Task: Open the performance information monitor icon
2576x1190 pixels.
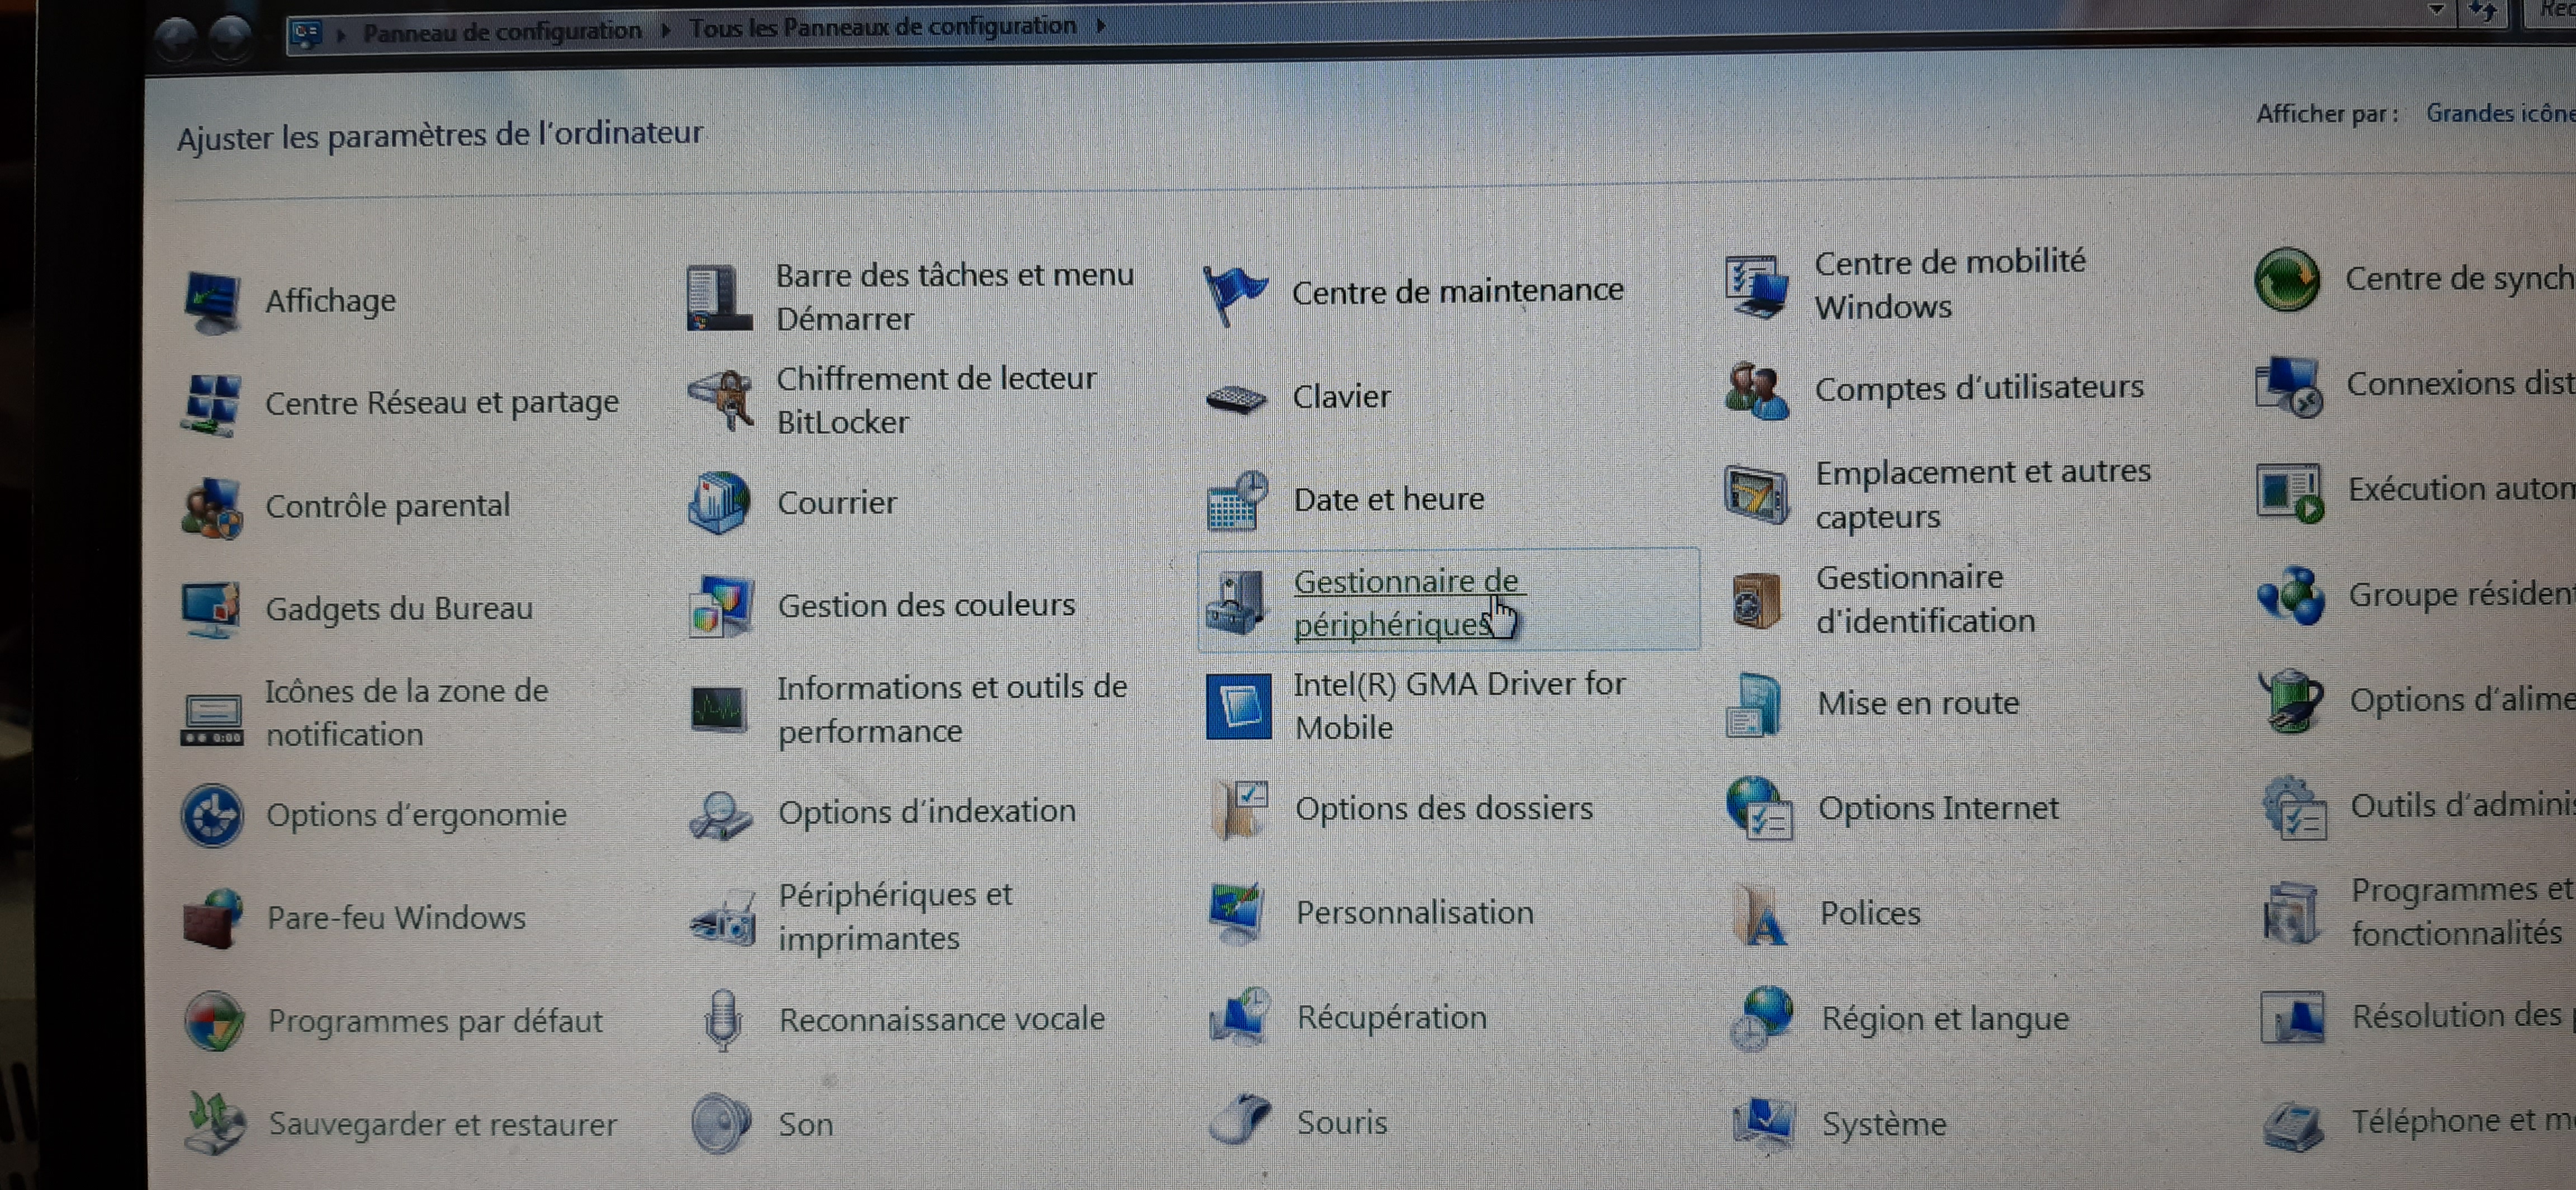Action: [720, 710]
